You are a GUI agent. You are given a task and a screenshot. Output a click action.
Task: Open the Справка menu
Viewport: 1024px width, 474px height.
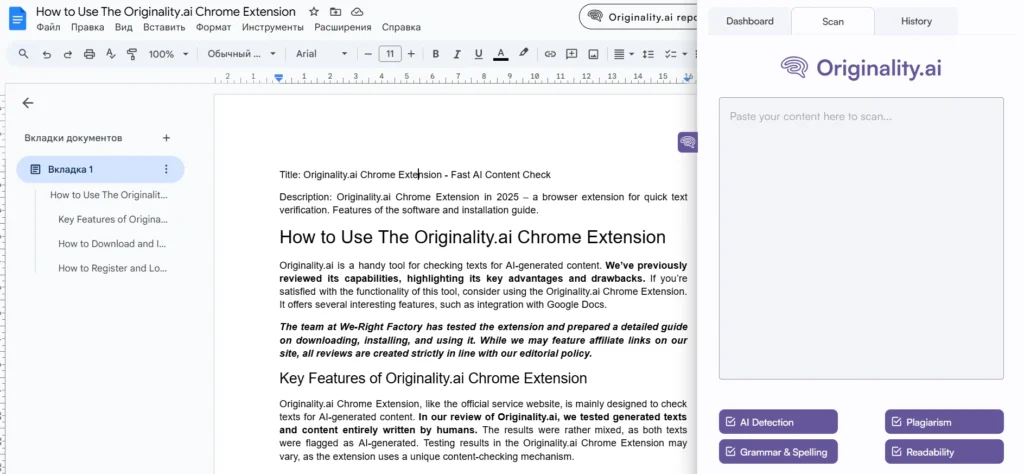click(x=401, y=27)
